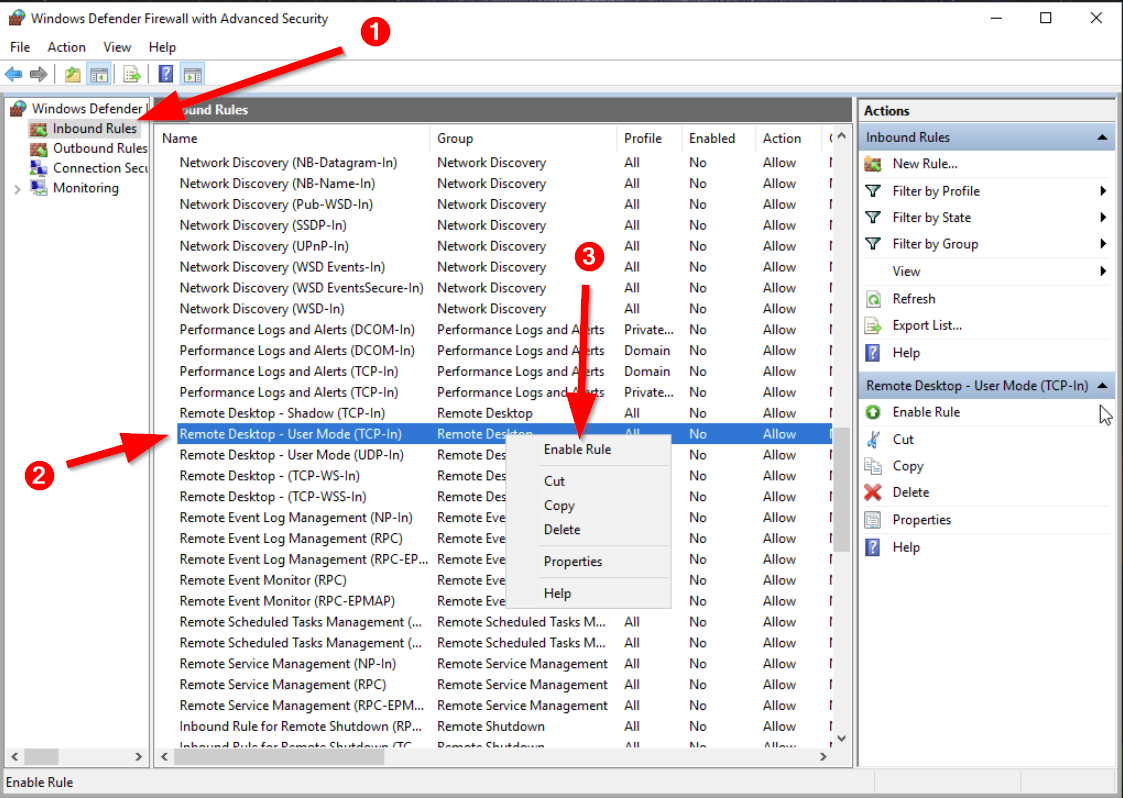Viewport: 1123px width, 798px height.
Task: Open the Filter by Profile submenu arrow
Action: (x=1103, y=191)
